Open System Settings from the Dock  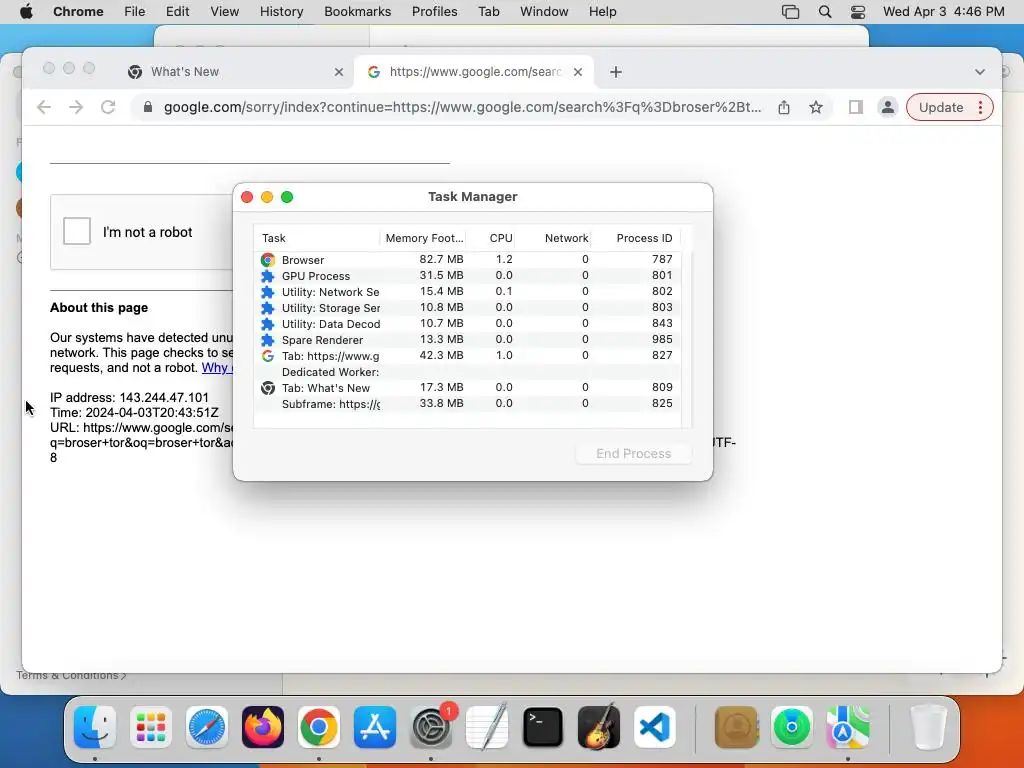pyautogui.click(x=431, y=727)
